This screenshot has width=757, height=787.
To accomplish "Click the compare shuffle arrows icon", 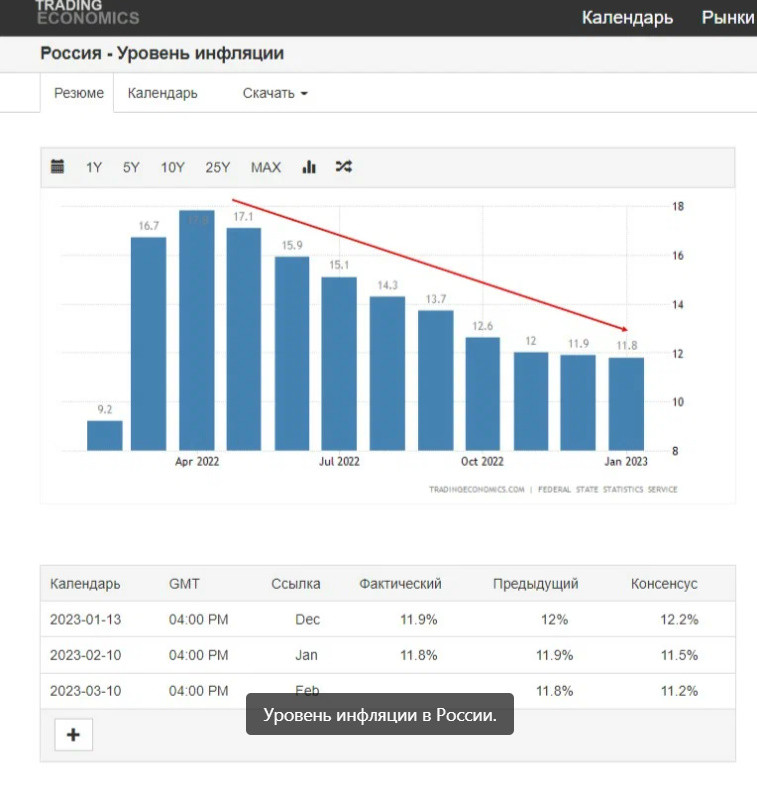I will click(343, 167).
